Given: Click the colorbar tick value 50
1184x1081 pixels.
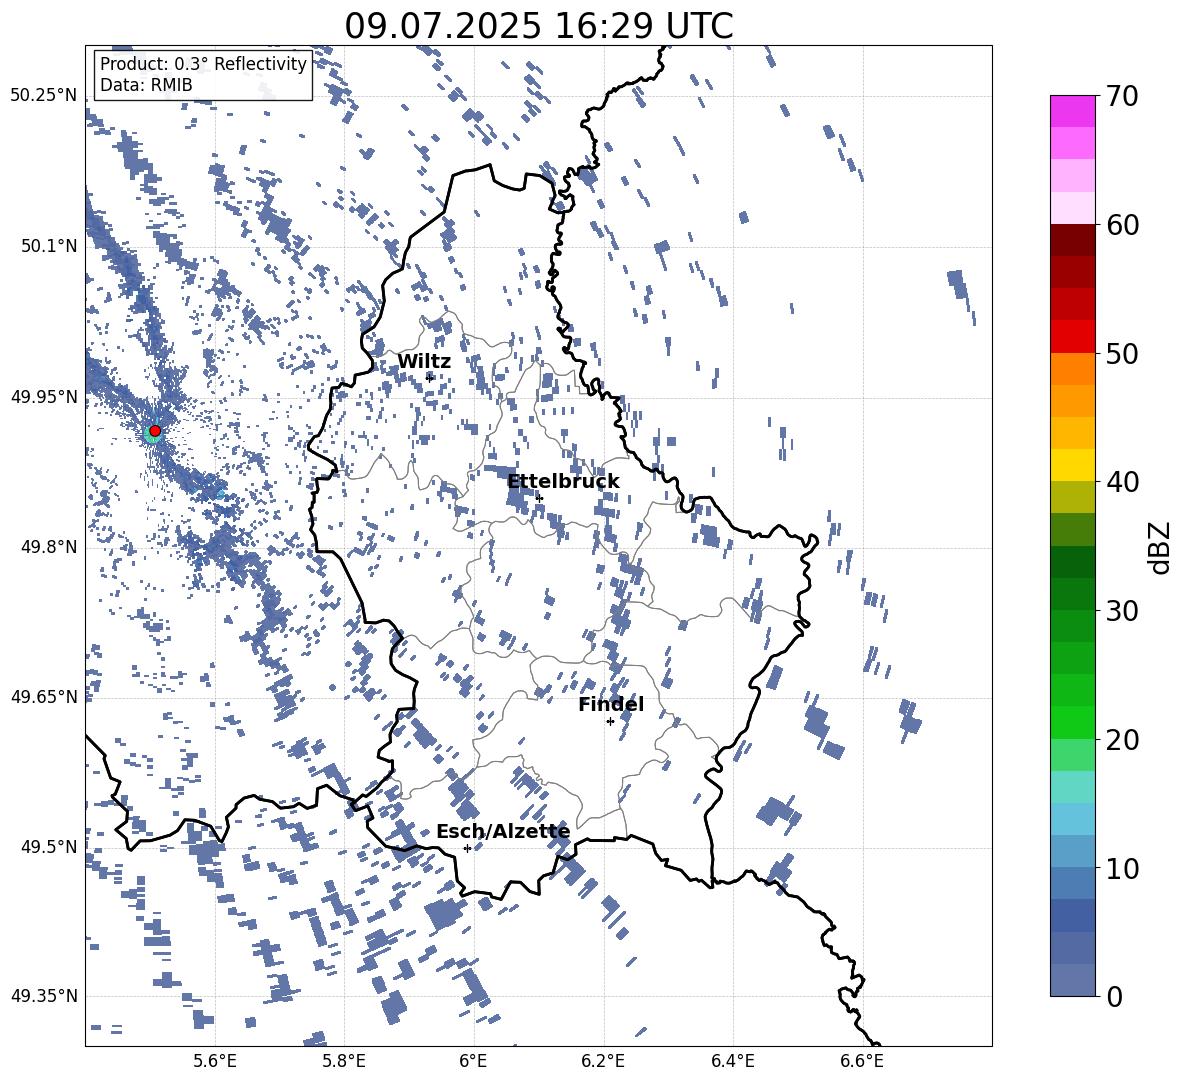Looking at the screenshot, I should (x=1122, y=353).
